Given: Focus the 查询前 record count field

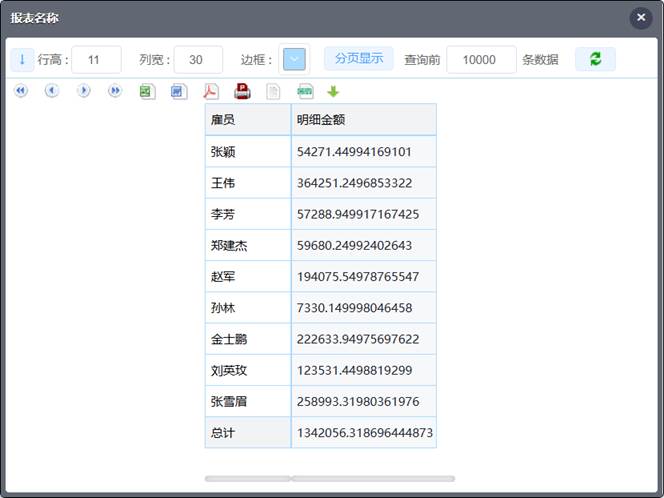Looking at the screenshot, I should pos(481,60).
